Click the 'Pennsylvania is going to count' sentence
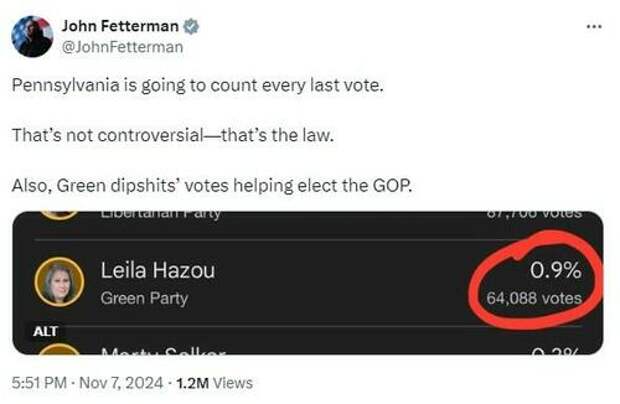Screen dimensions: 620x404 [x=198, y=85]
